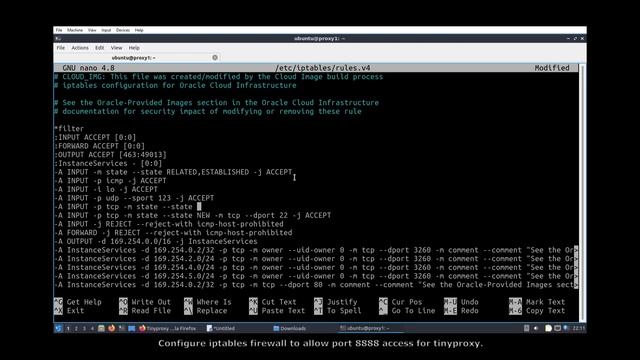Click the '-i lo -j ACCEPT' rule line
Screen dimensions: 640x360
(106, 189)
